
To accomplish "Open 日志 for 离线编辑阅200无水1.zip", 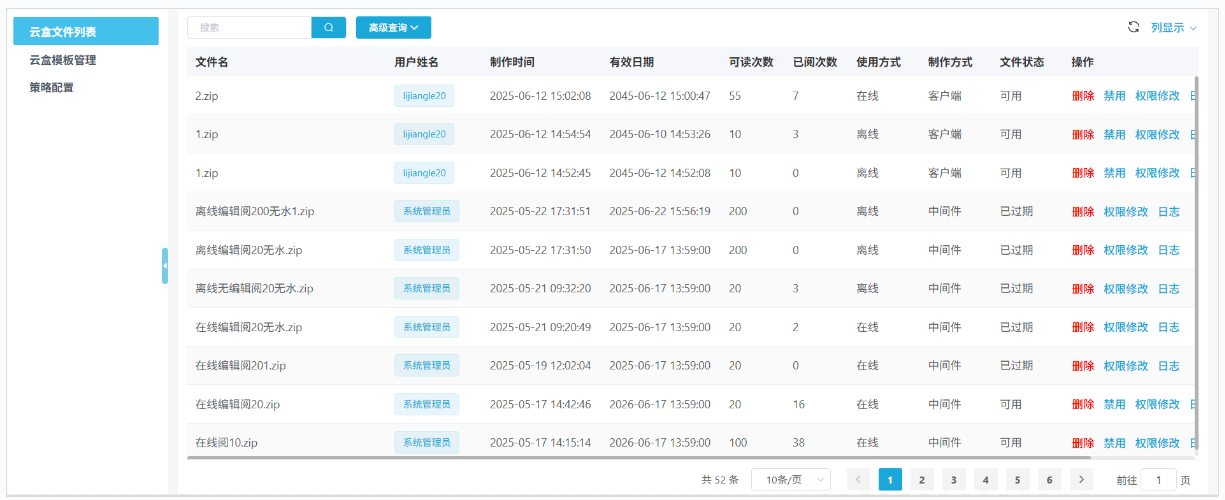I will [x=1168, y=212].
